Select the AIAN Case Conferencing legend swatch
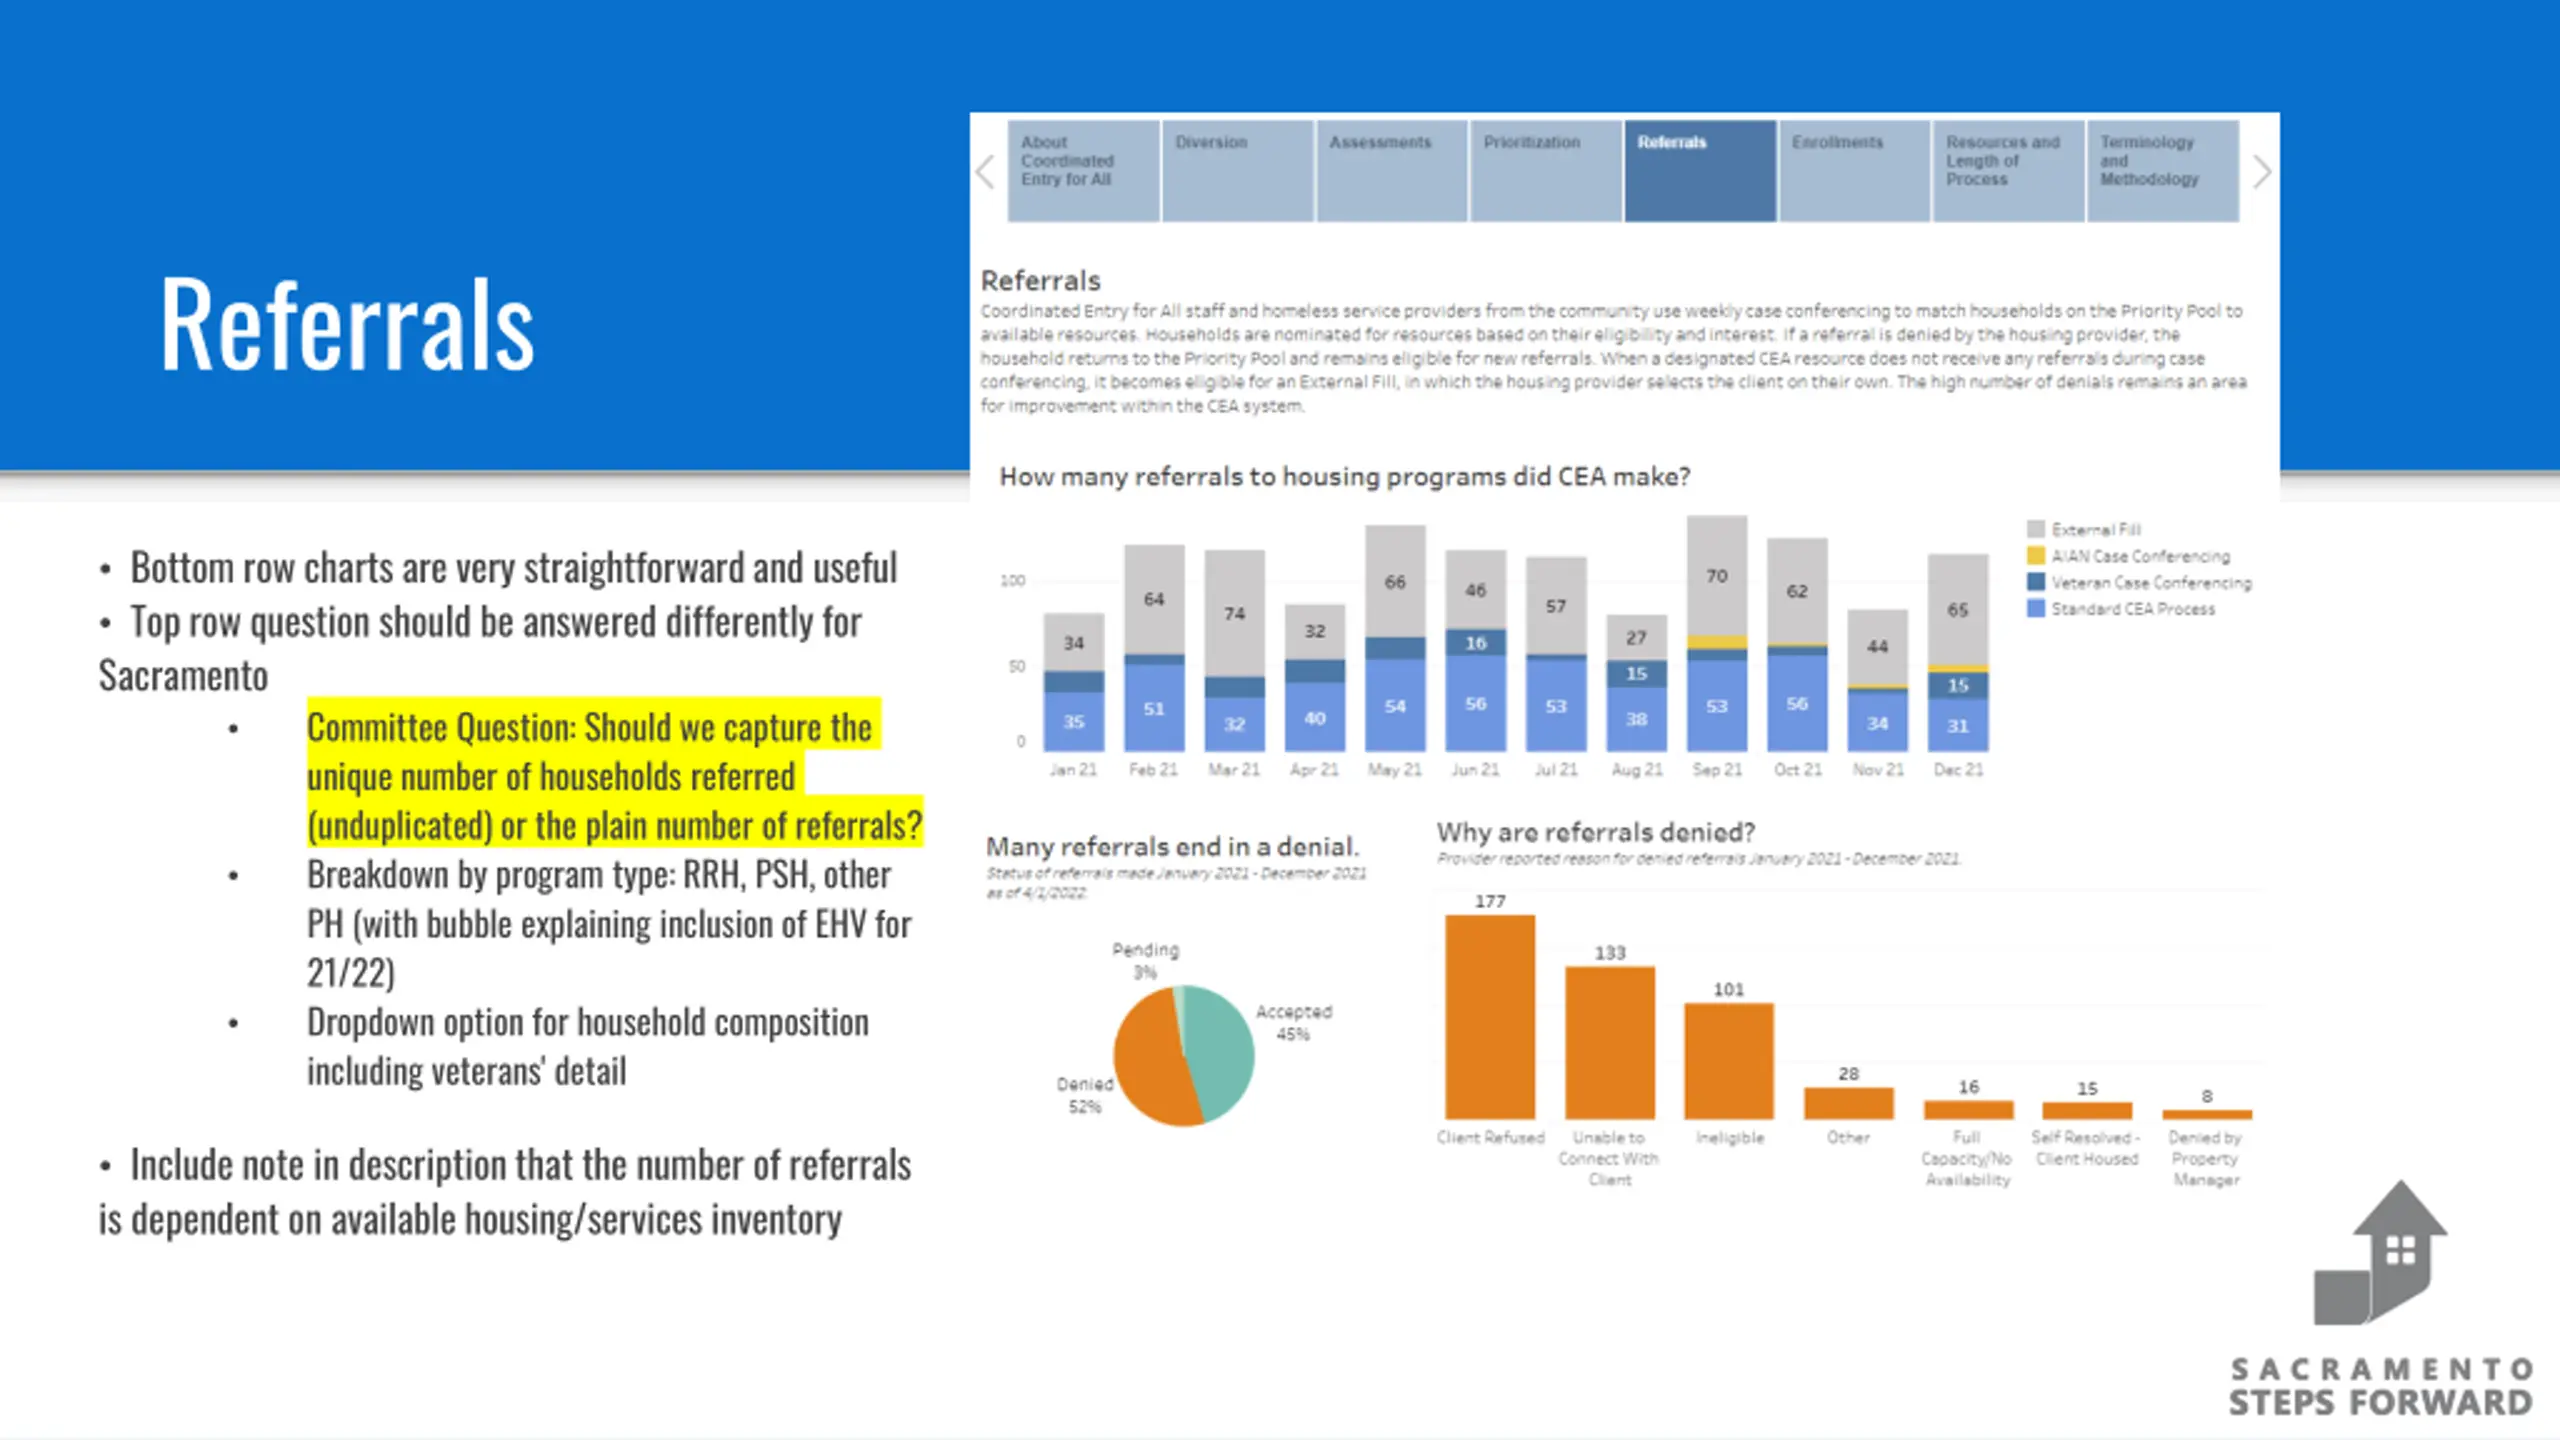The height and width of the screenshot is (1440, 2560). point(2036,555)
